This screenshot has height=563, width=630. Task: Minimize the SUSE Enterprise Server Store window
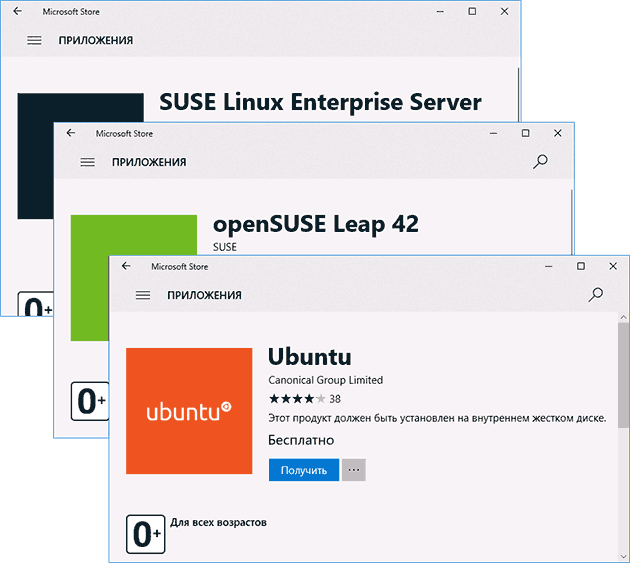coord(440,12)
